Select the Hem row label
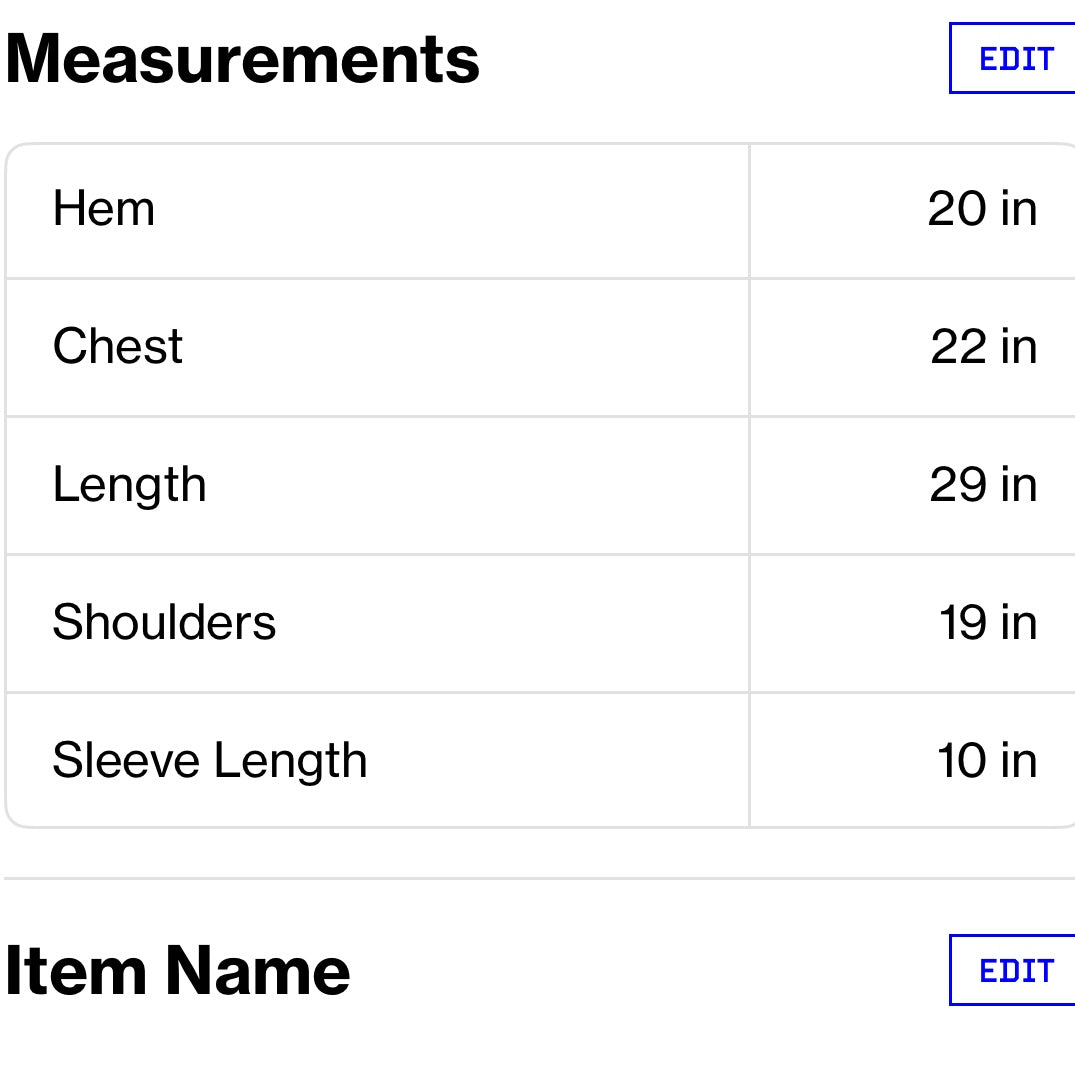 pyautogui.click(x=104, y=210)
